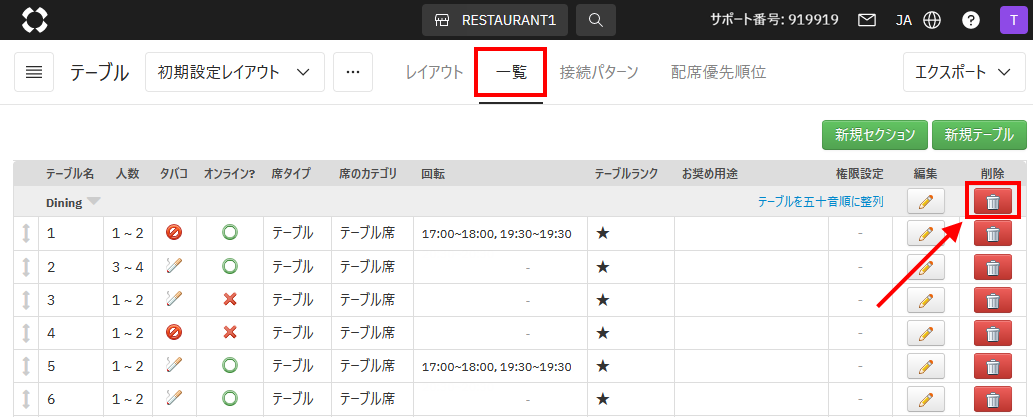Click the テーブルを五十音順に整列 link
1033x417 pixels.
tap(820, 202)
